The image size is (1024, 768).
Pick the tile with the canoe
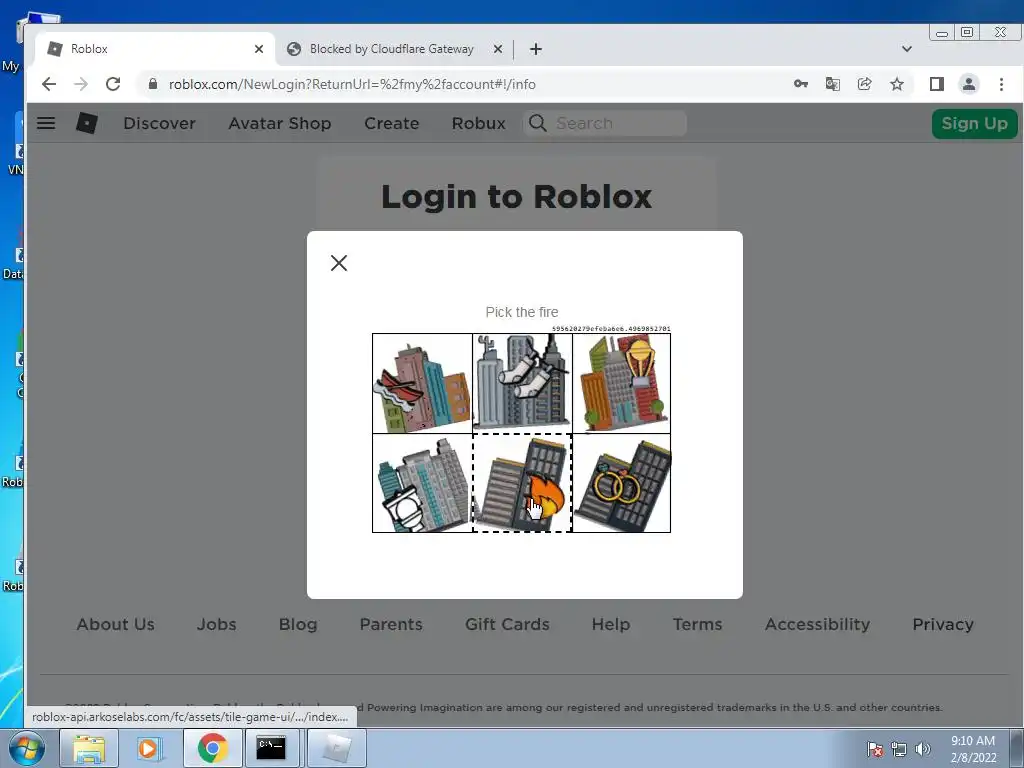click(x=423, y=383)
